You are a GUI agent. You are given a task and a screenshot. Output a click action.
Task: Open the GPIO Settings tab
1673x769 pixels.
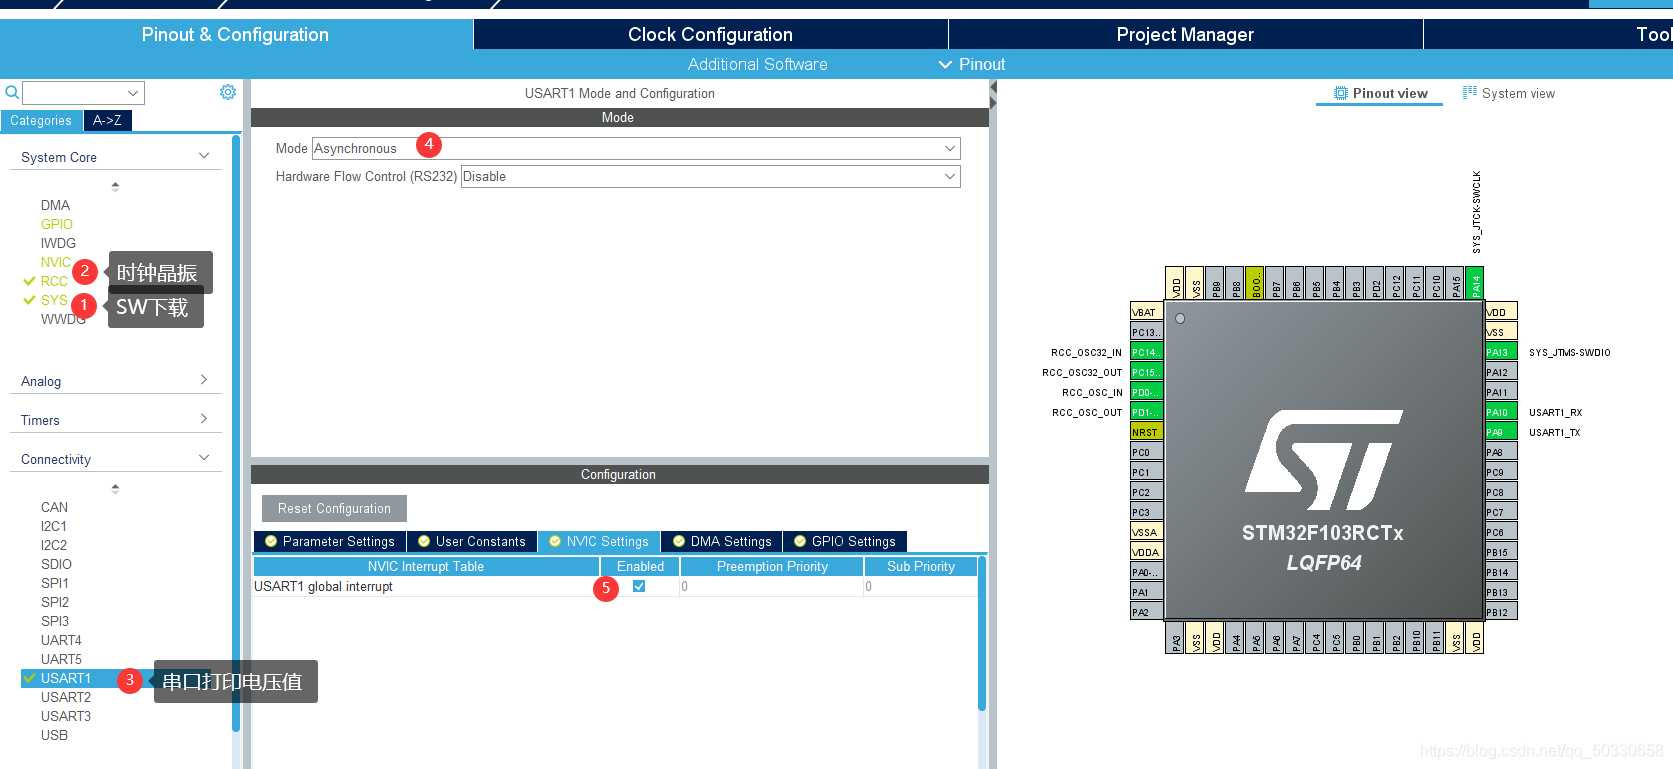[845, 541]
